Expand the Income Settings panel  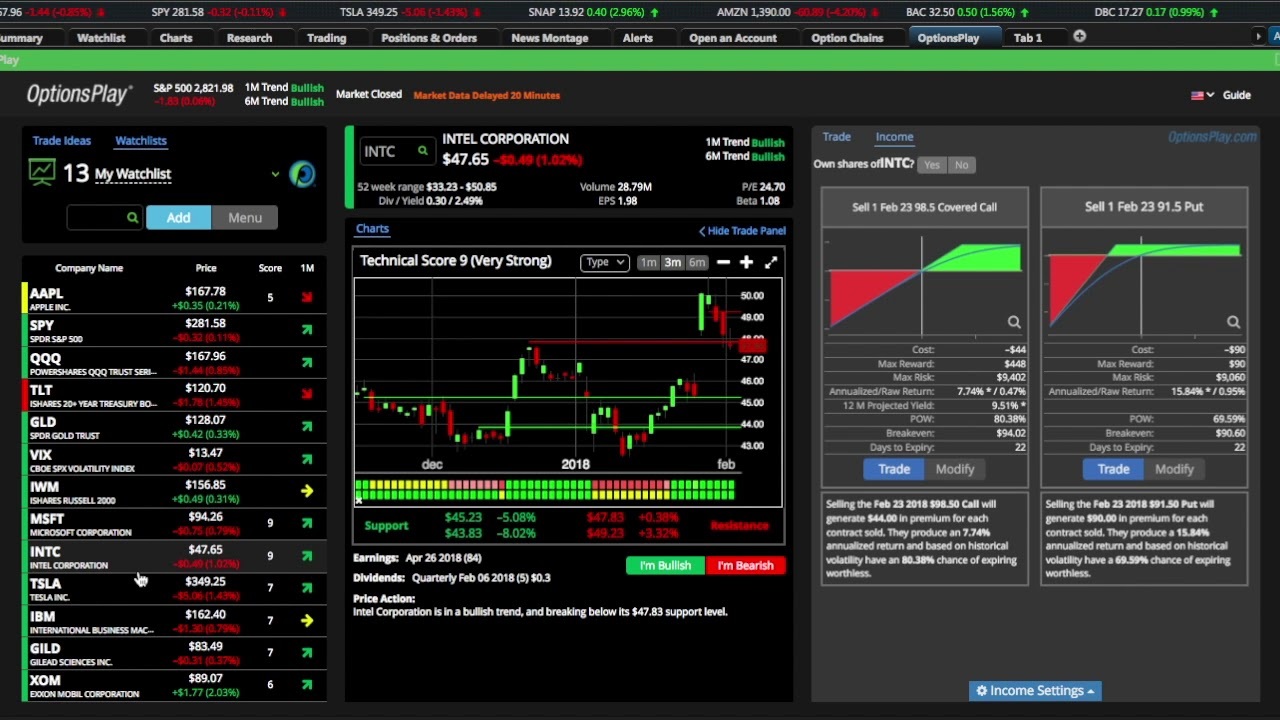pos(1034,691)
